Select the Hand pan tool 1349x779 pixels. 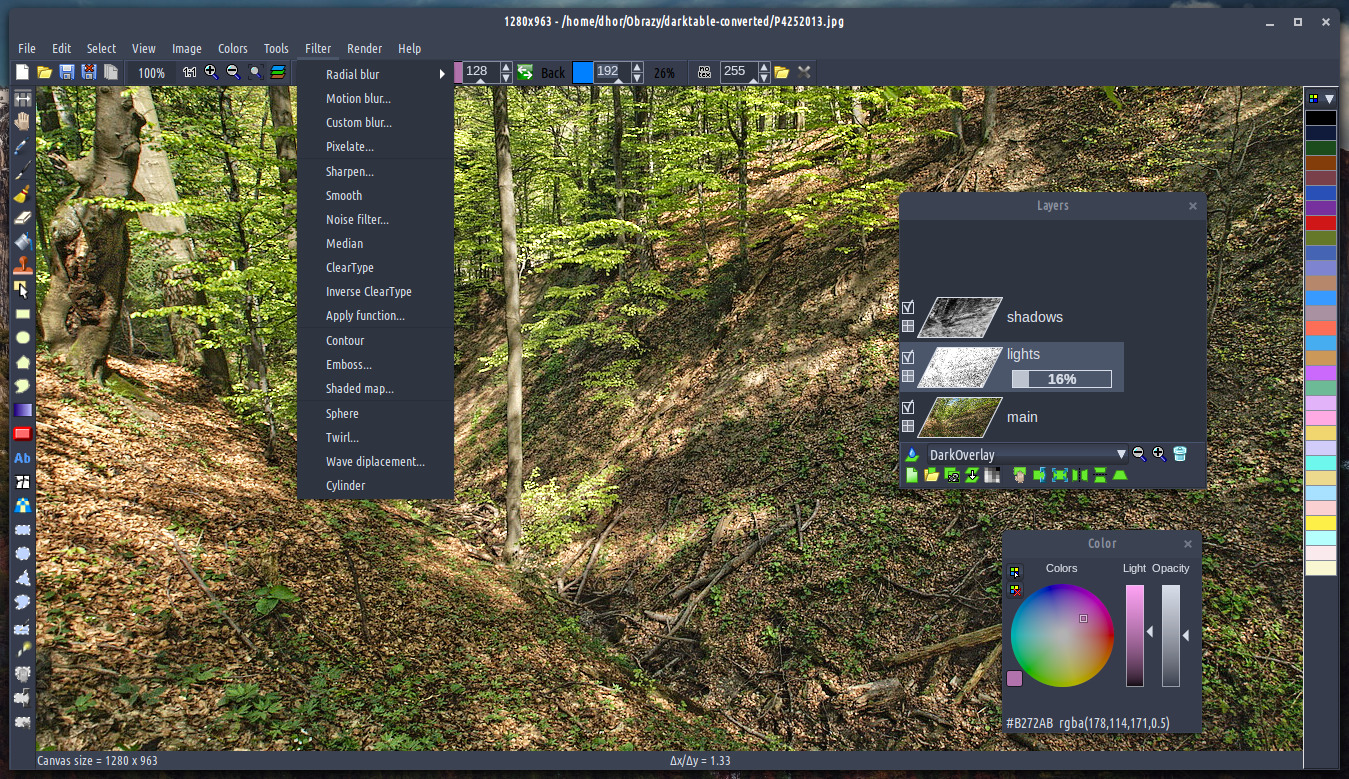pyautogui.click(x=22, y=122)
